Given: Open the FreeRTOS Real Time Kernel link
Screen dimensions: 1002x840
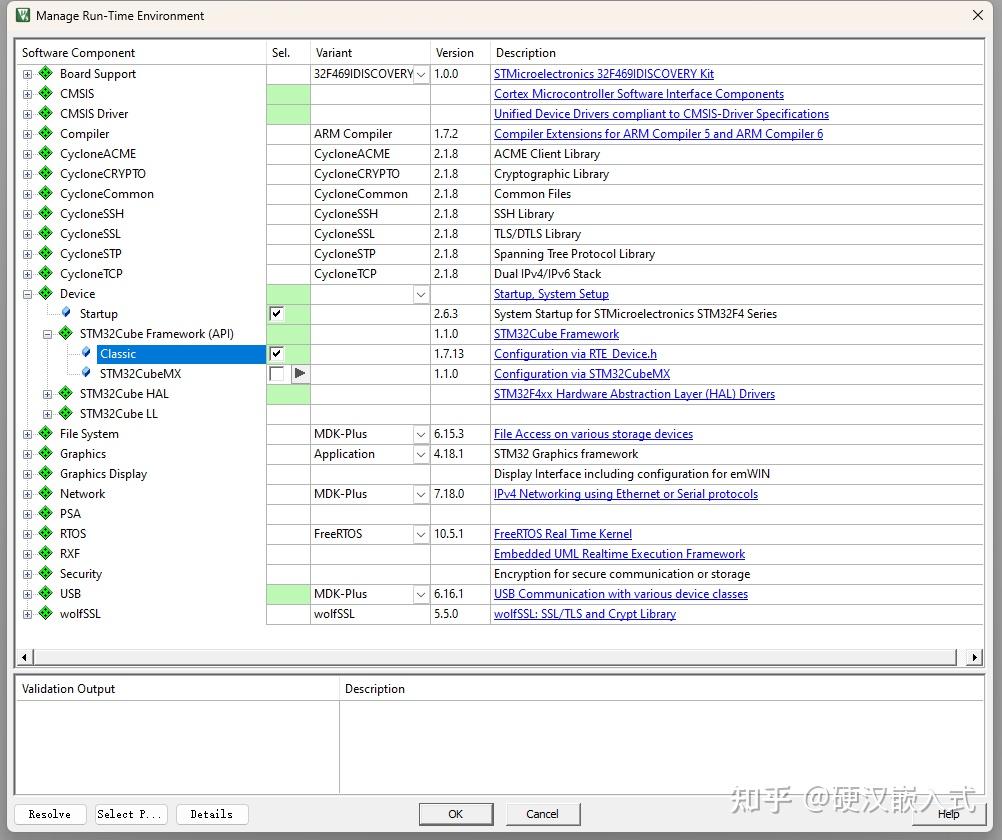Looking at the screenshot, I should tap(562, 534).
